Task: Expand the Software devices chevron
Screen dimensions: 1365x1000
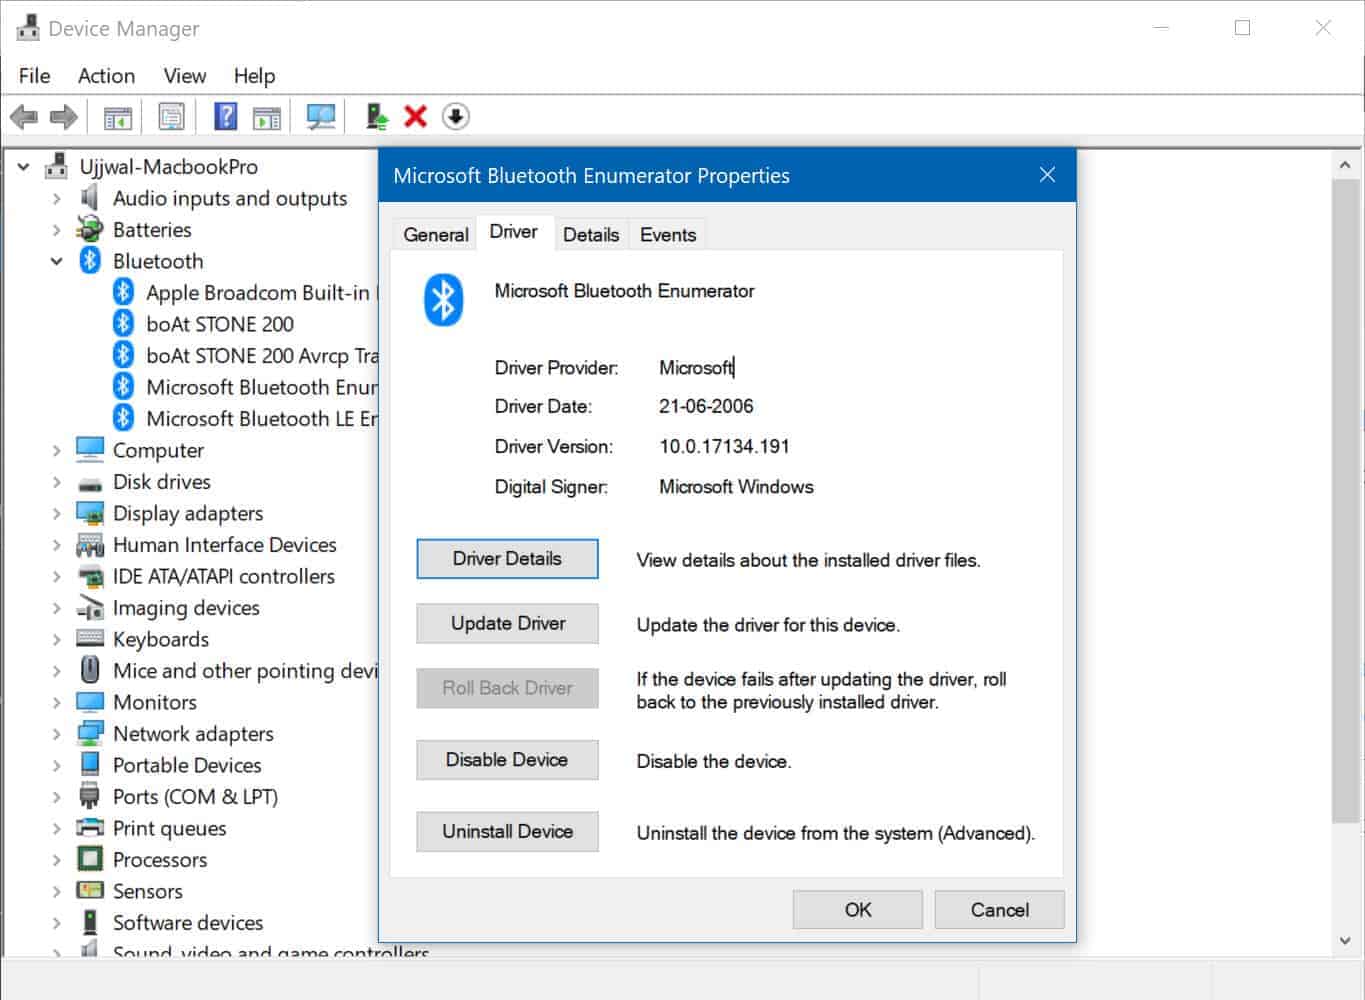Action: click(57, 923)
